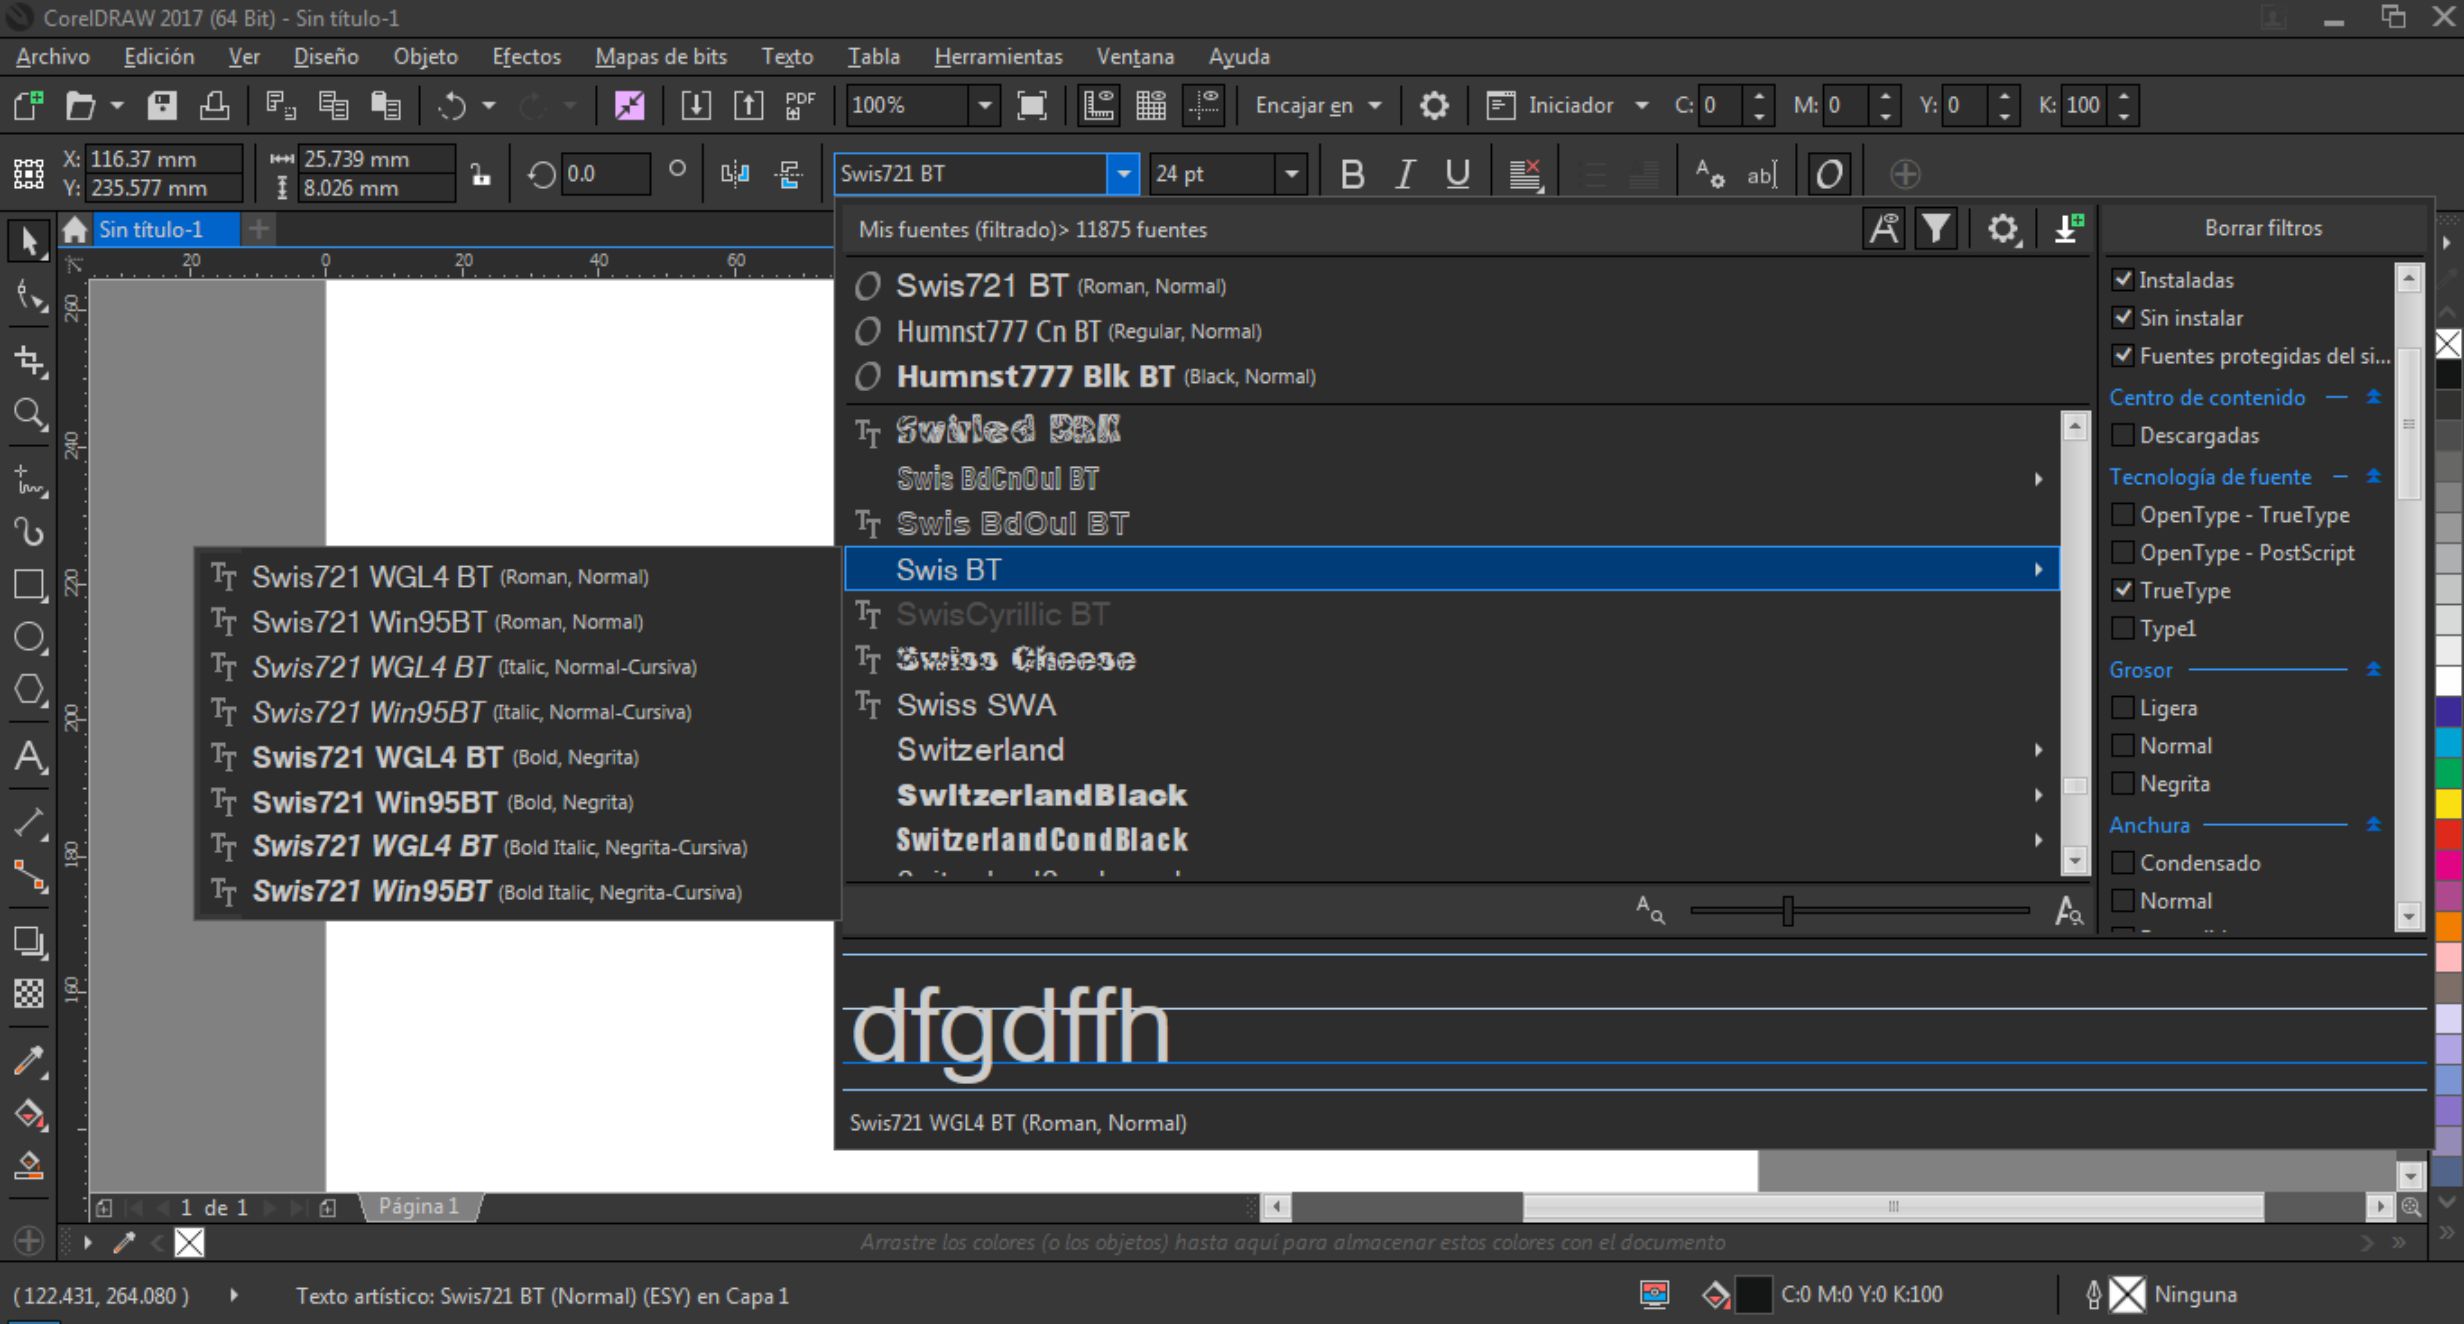This screenshot has width=2464, height=1324.
Task: Check the Ligera weight filter
Action: (x=2122, y=708)
